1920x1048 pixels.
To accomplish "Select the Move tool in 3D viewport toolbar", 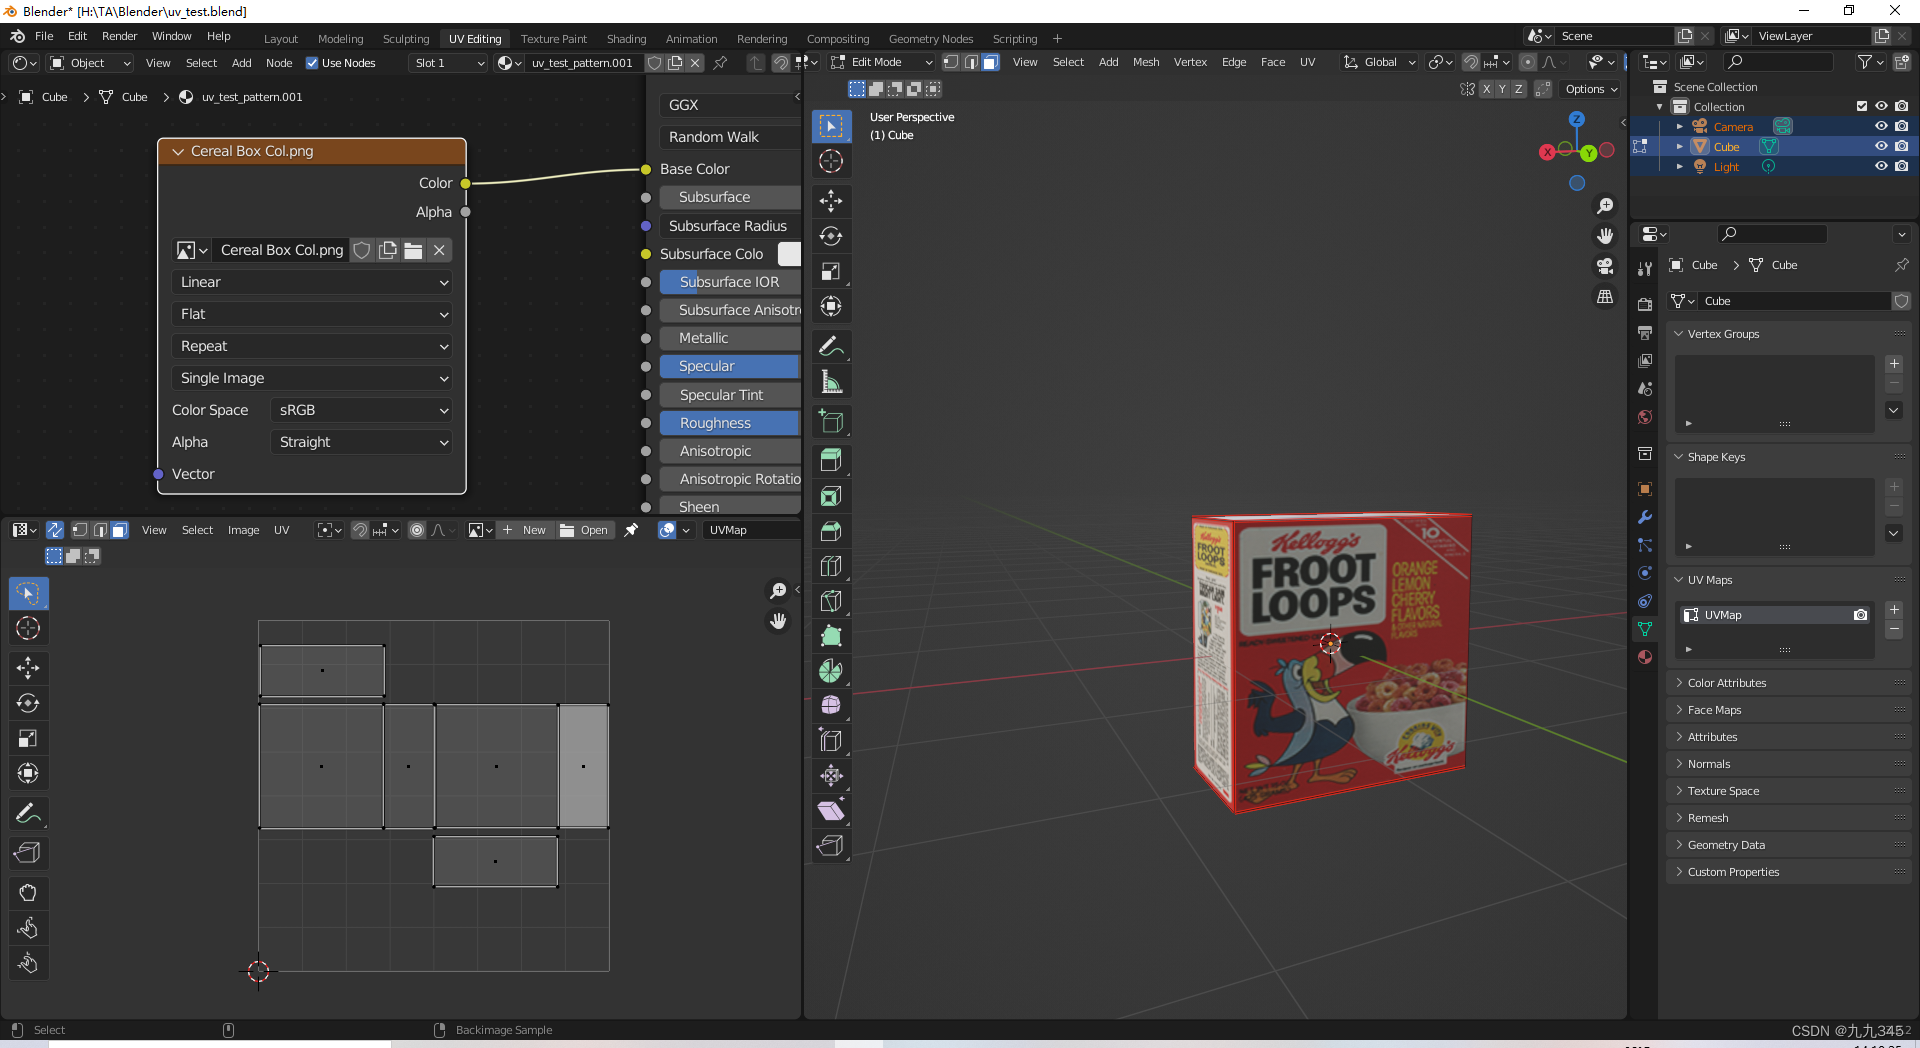I will click(831, 201).
